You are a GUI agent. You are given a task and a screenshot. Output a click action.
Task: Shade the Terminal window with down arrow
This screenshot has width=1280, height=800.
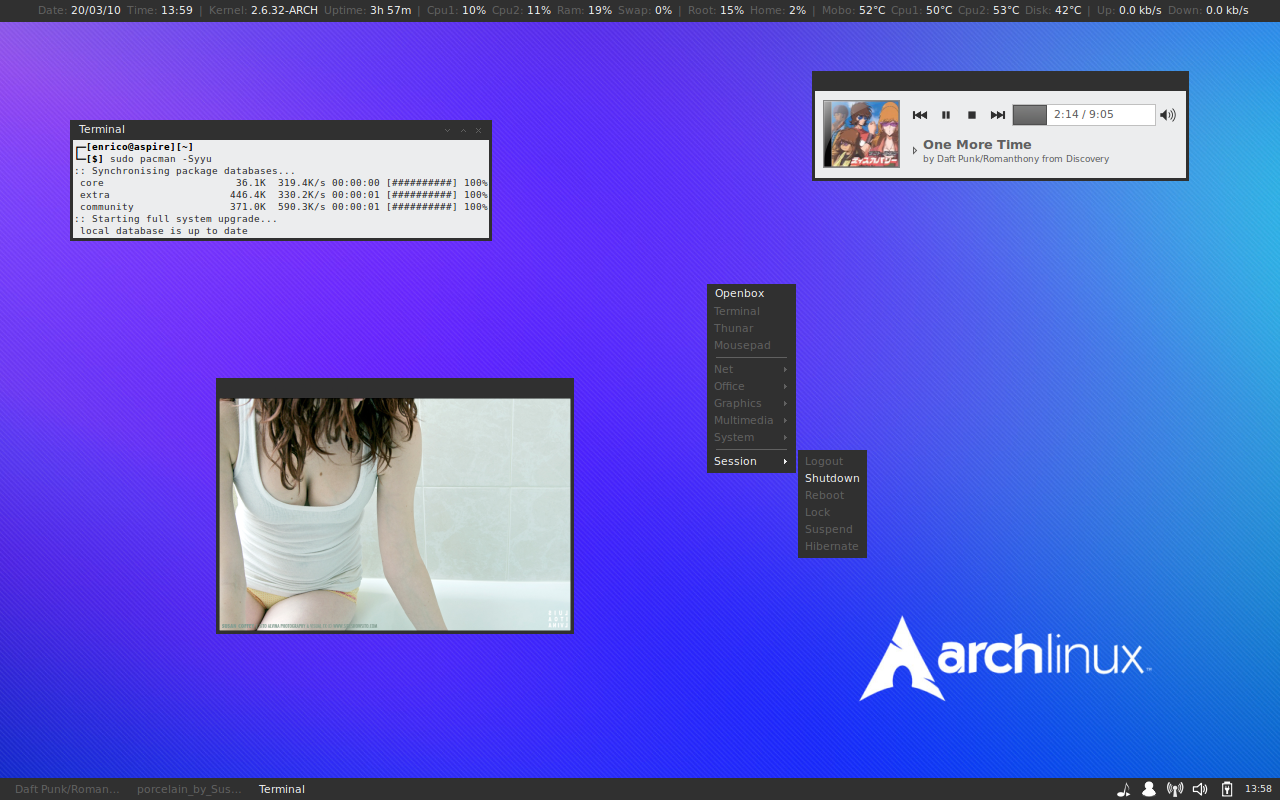coord(447,130)
